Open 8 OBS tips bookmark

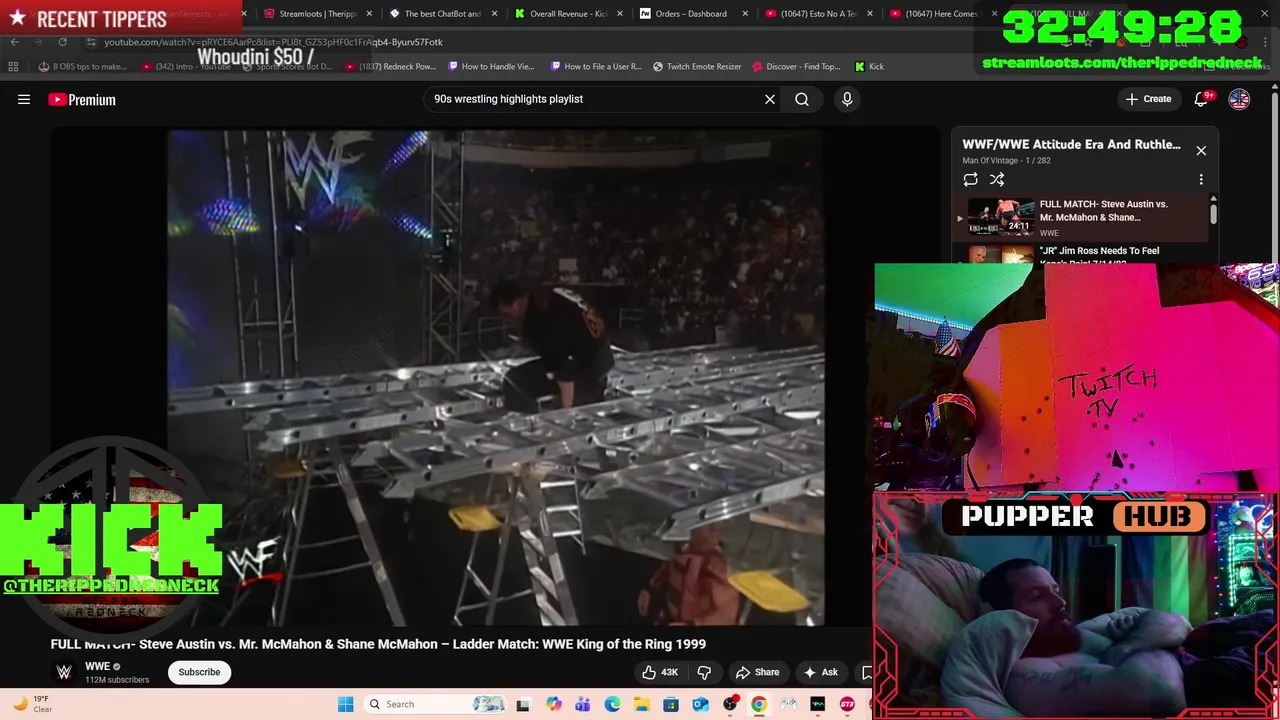click(82, 66)
